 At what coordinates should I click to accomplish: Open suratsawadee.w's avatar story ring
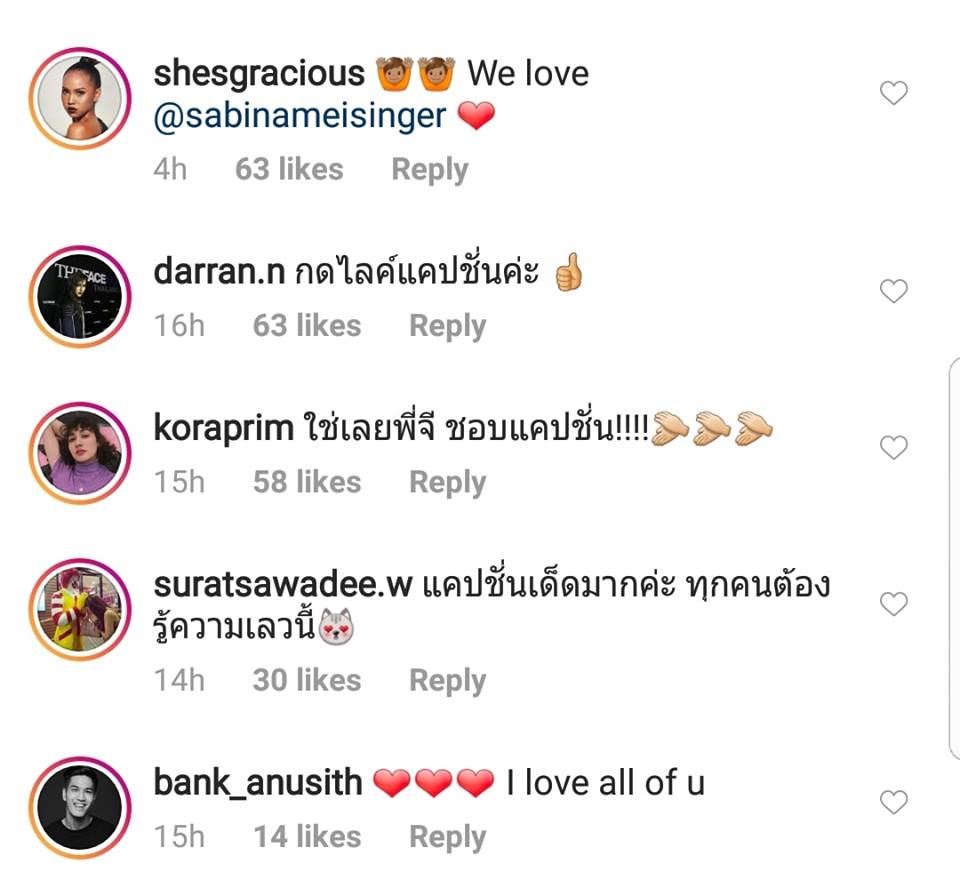click(80, 609)
